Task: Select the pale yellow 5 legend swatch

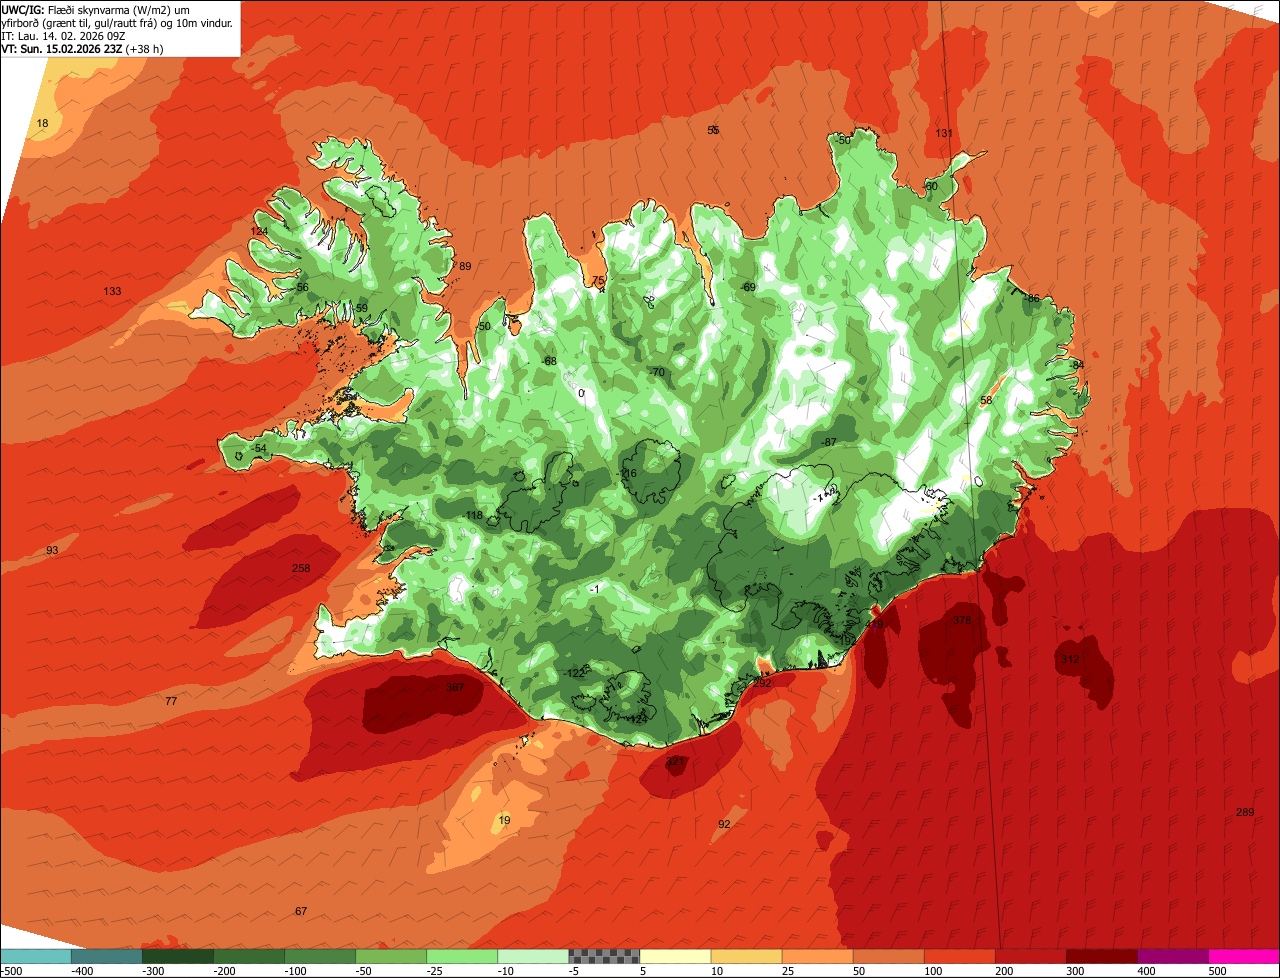Action: [675, 956]
